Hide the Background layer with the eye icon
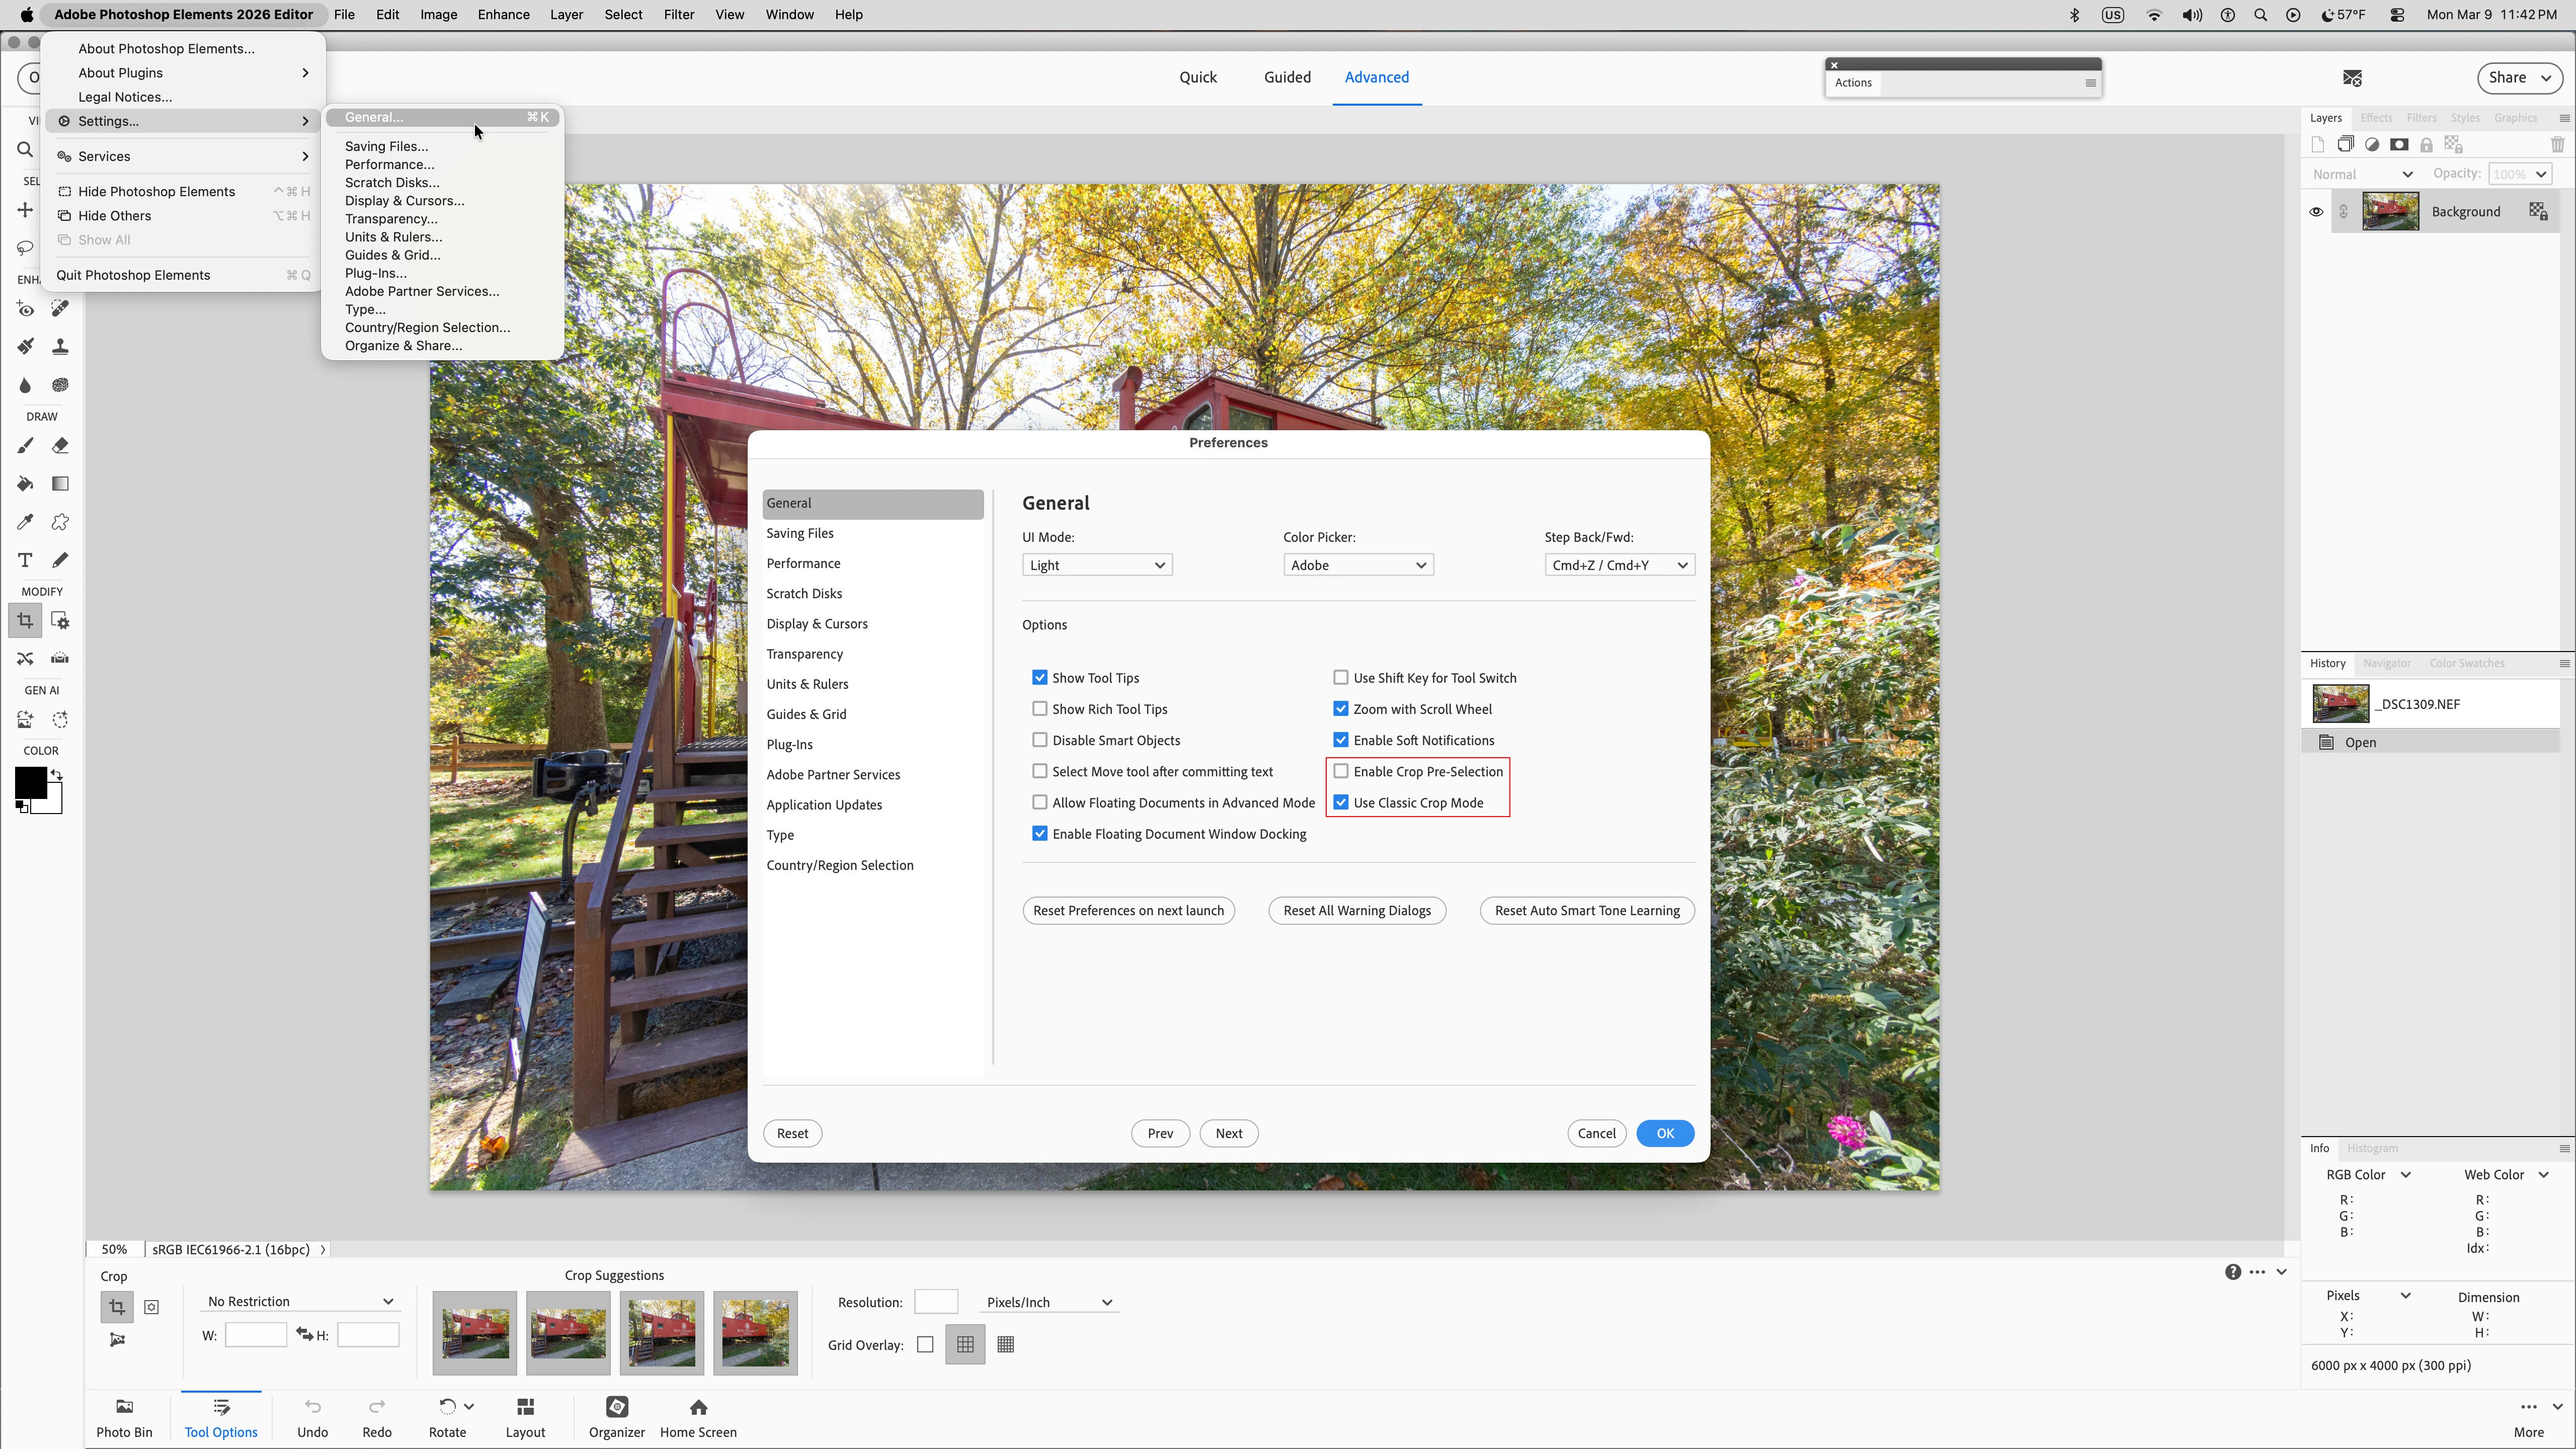The image size is (2576, 1449). 2316,212
